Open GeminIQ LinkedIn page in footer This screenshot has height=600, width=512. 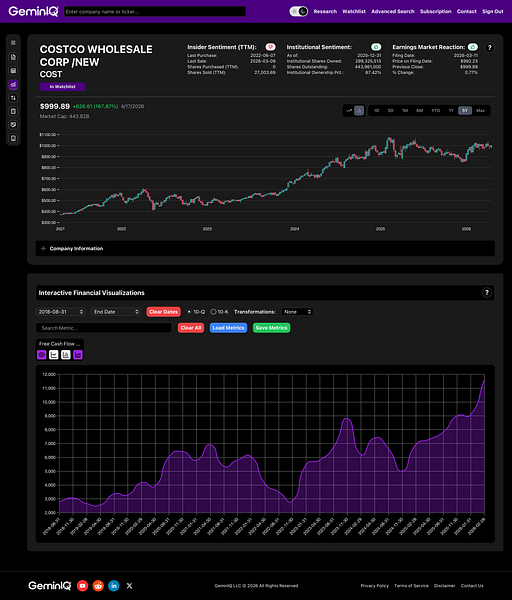114,585
